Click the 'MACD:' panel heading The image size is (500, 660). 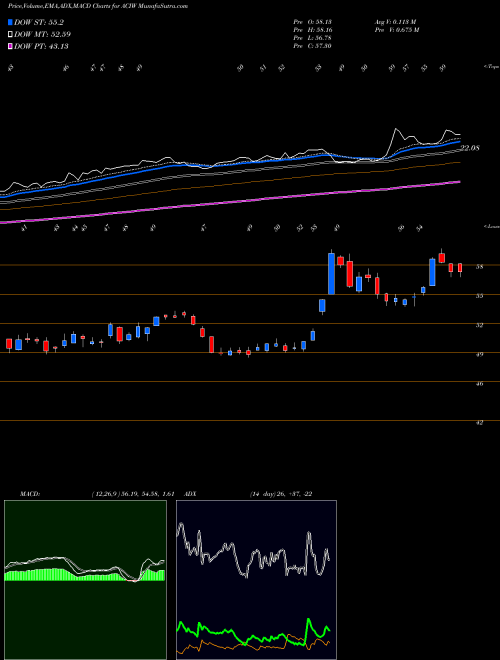pos(29,494)
